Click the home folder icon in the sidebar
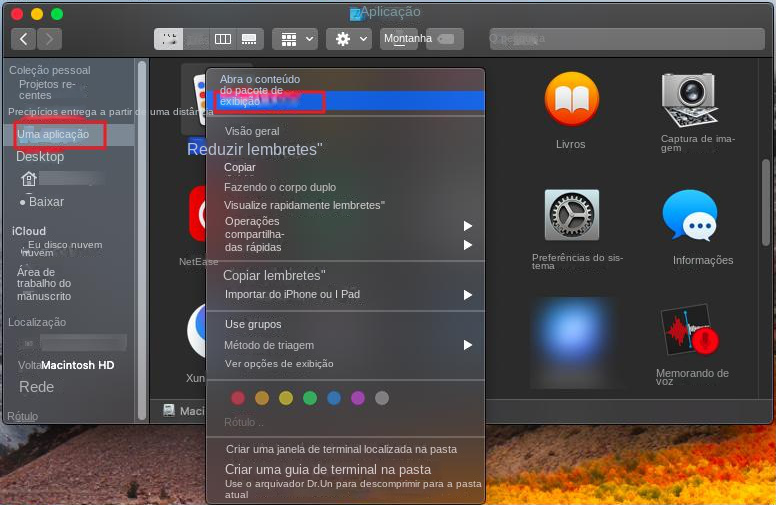 tap(29, 178)
